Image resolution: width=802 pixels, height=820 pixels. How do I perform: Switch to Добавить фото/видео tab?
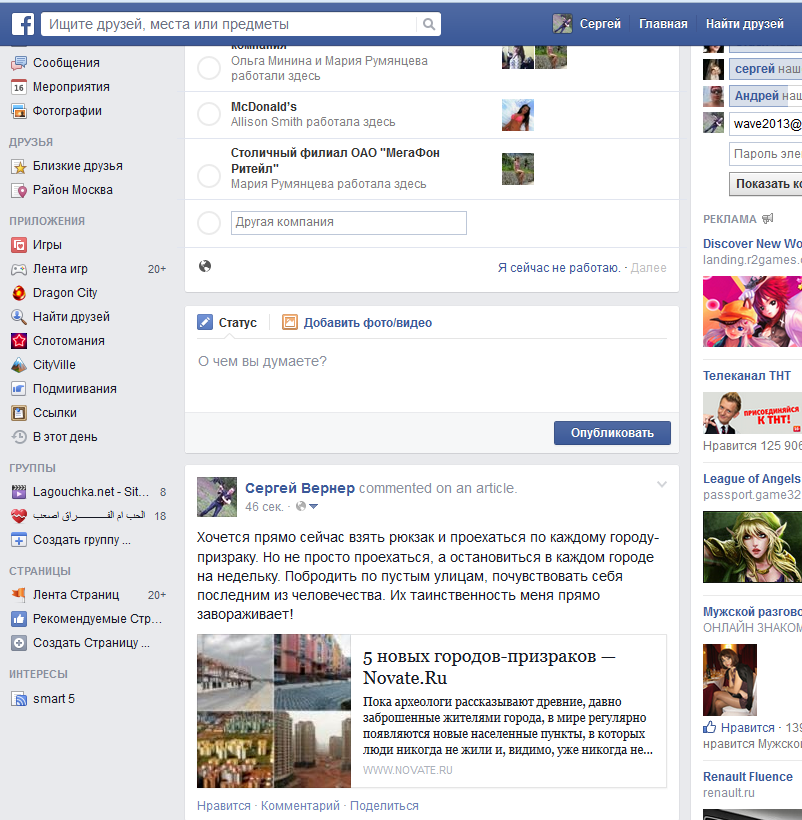pyautogui.click(x=357, y=323)
